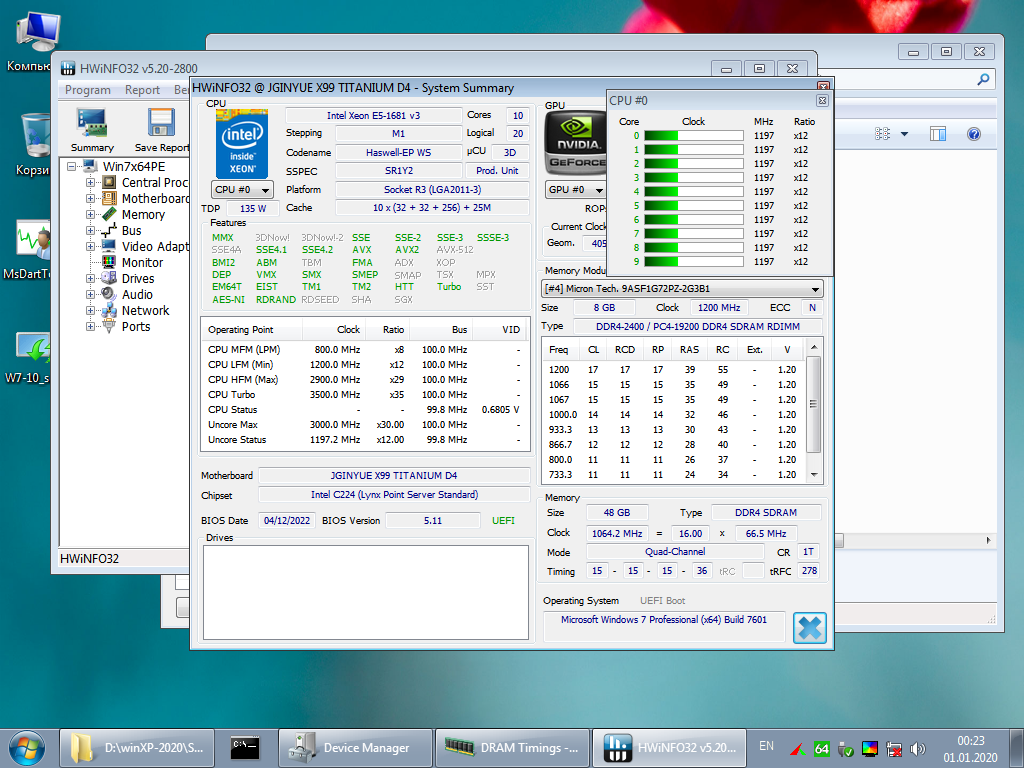Click the Save Report floppy icon
Image resolution: width=1024 pixels, height=768 pixels.
click(x=161, y=123)
